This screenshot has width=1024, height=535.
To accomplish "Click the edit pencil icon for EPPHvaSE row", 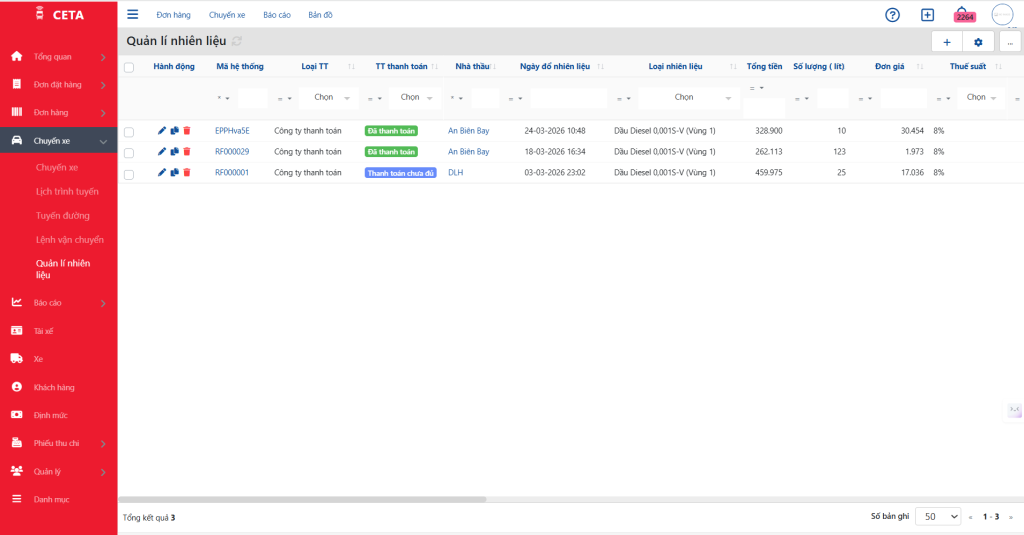I will [162, 131].
